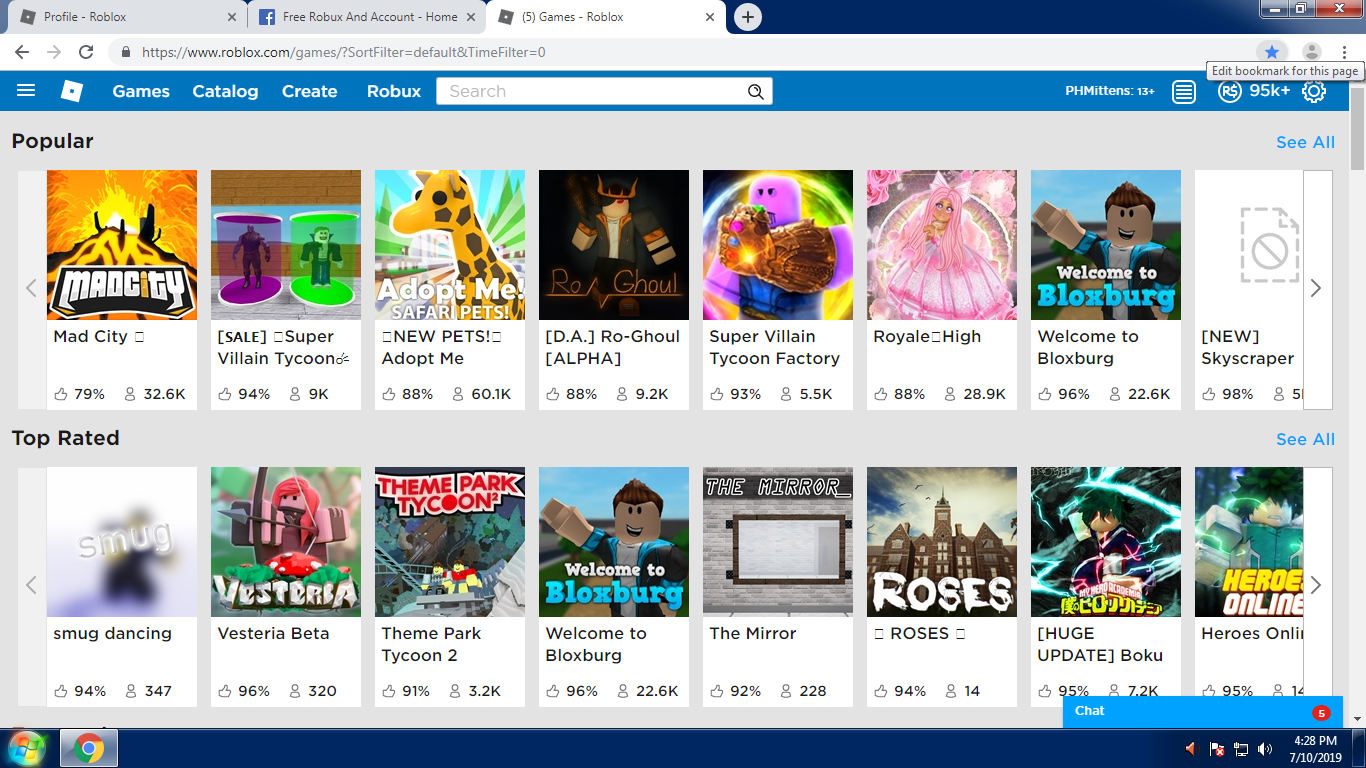The image size is (1366, 768).
Task: Open the [NEW] Skyscraper placeholder thumbnail
Action: [1249, 245]
